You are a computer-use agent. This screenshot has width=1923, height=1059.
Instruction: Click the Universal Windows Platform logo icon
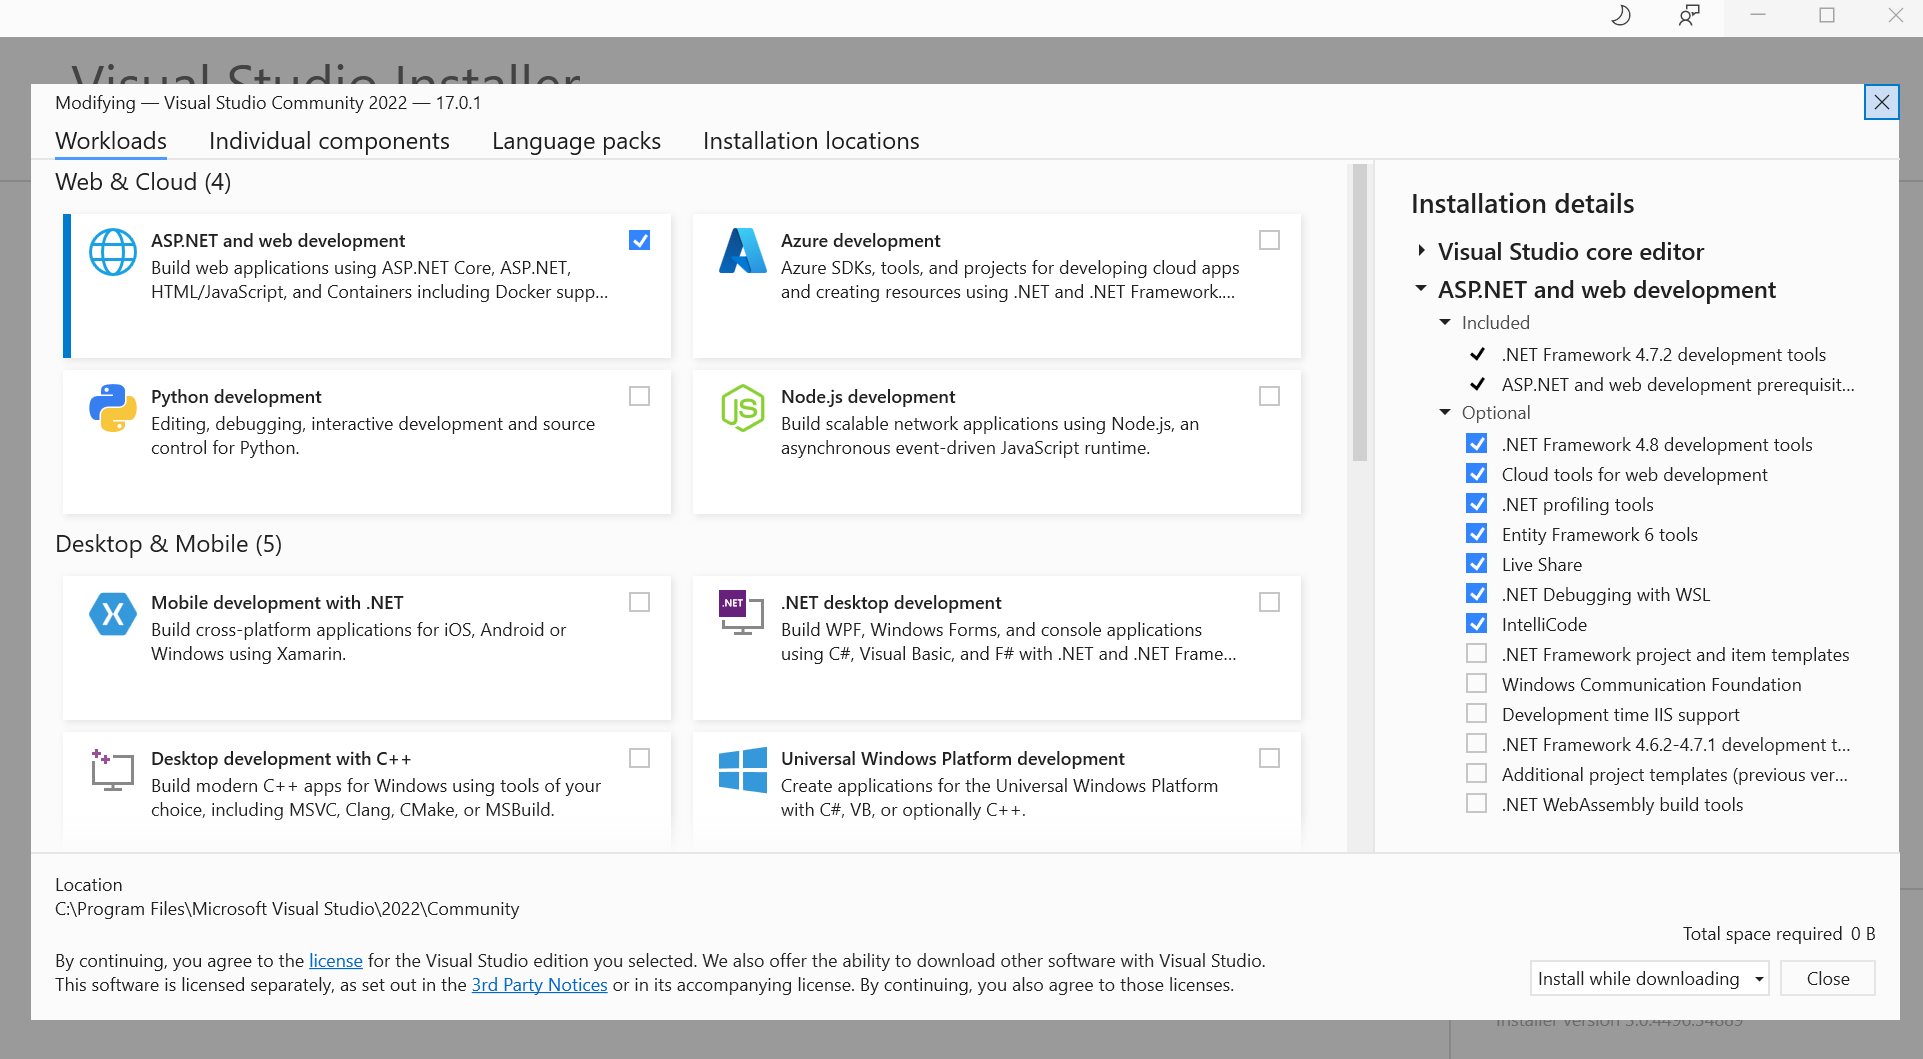742,770
